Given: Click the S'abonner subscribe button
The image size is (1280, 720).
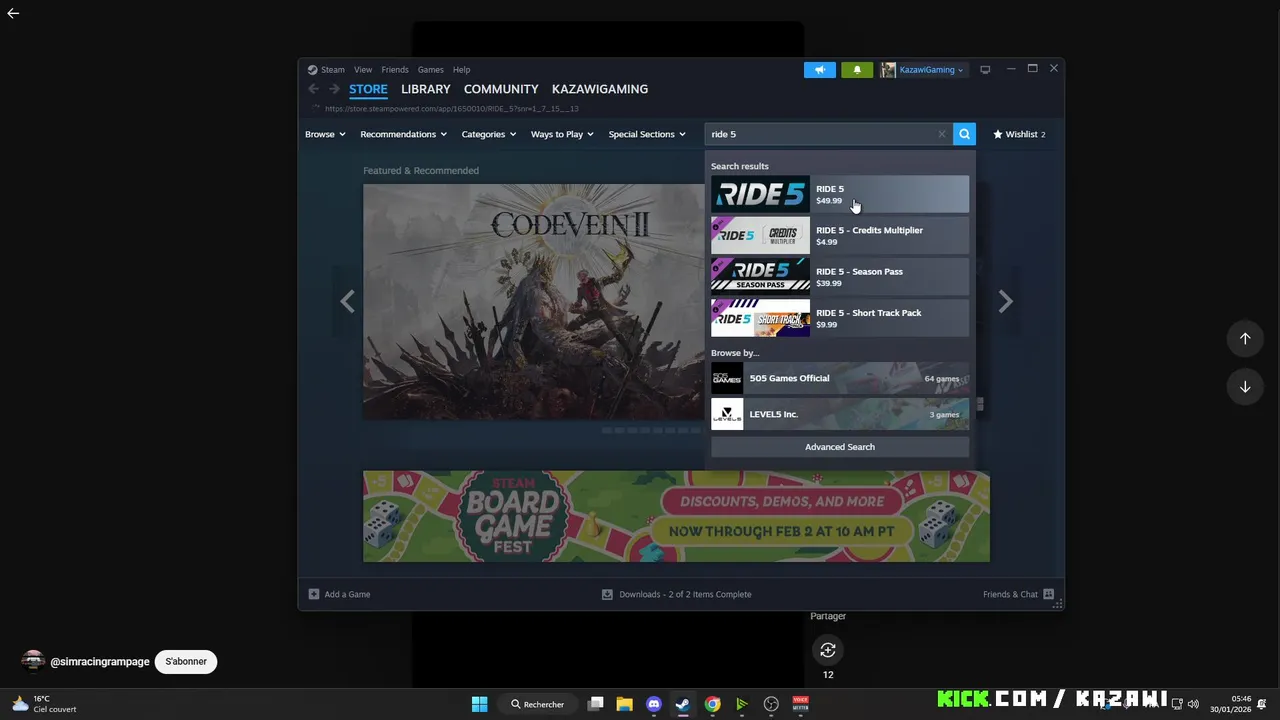Looking at the screenshot, I should coord(186,662).
